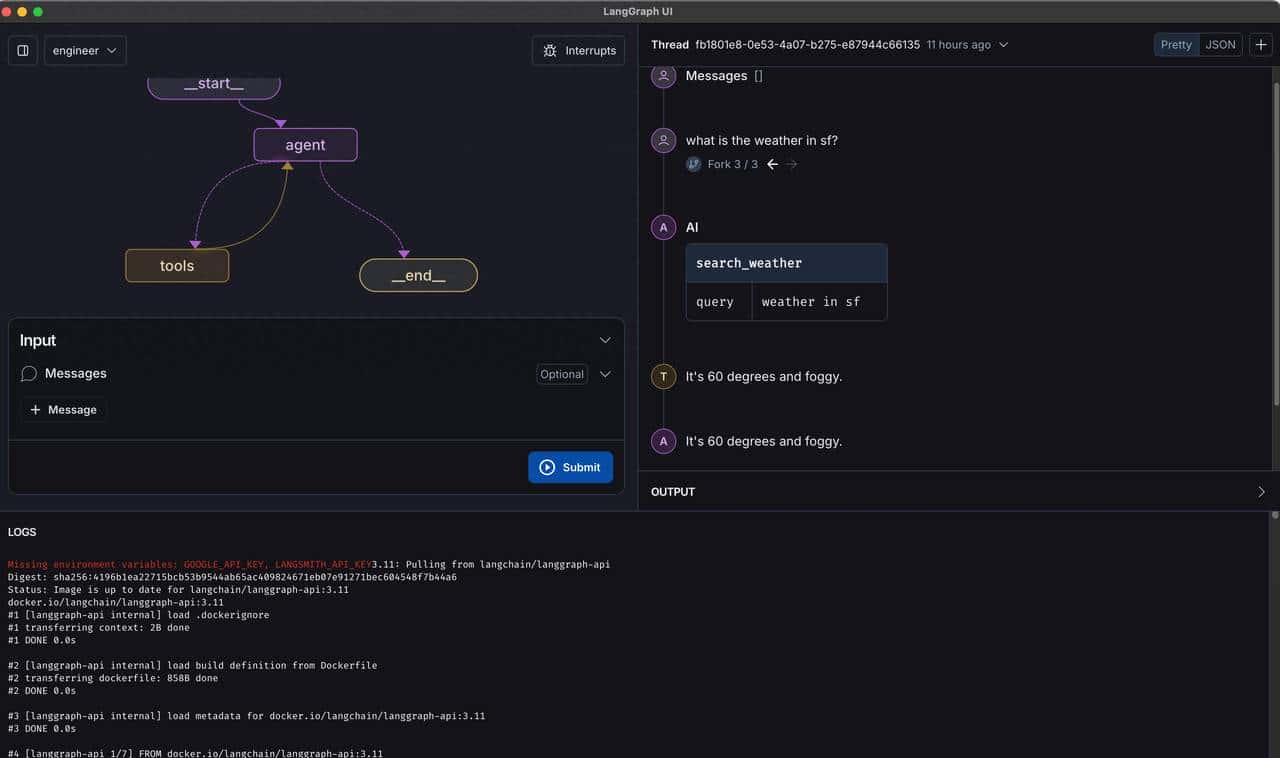Switch to Pretty view

coord(1176,45)
